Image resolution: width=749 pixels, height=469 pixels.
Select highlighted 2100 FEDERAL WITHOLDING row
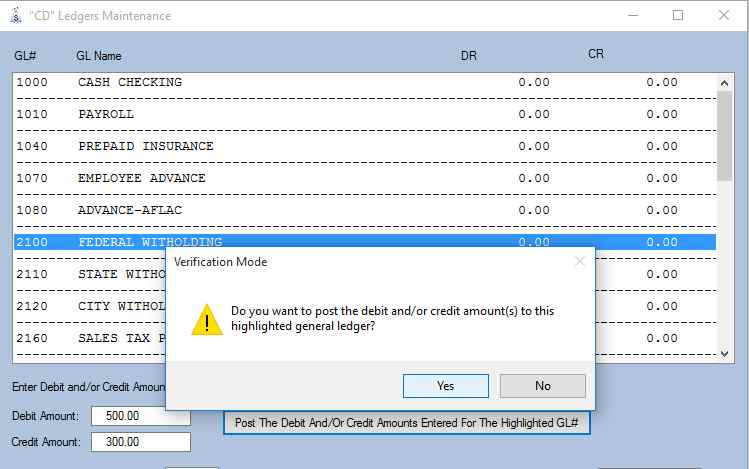[365, 242]
